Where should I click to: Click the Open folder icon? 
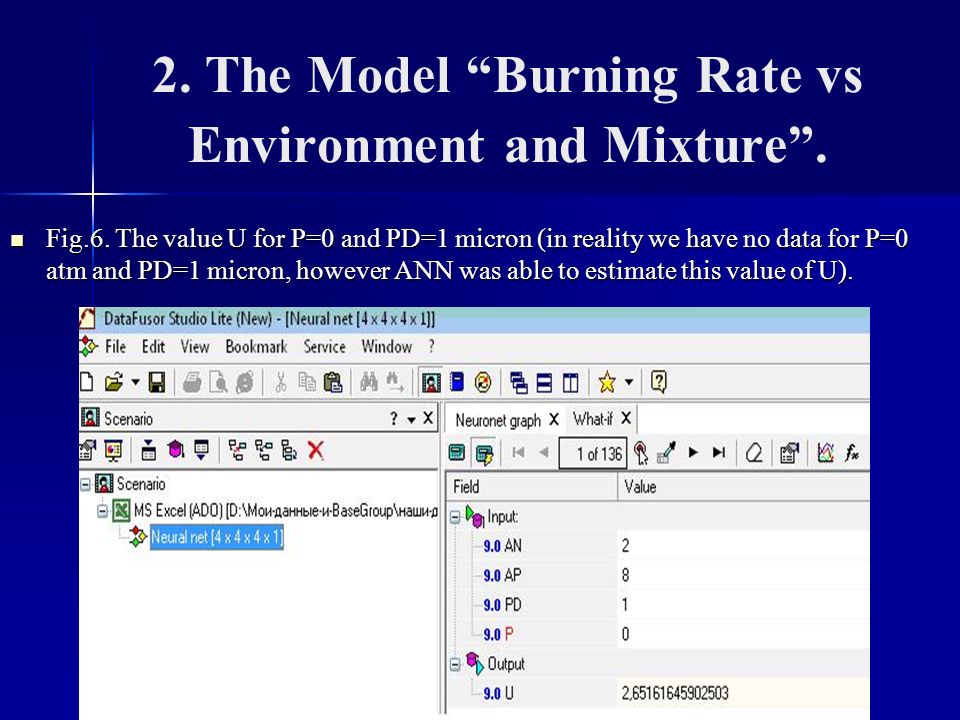pos(114,383)
